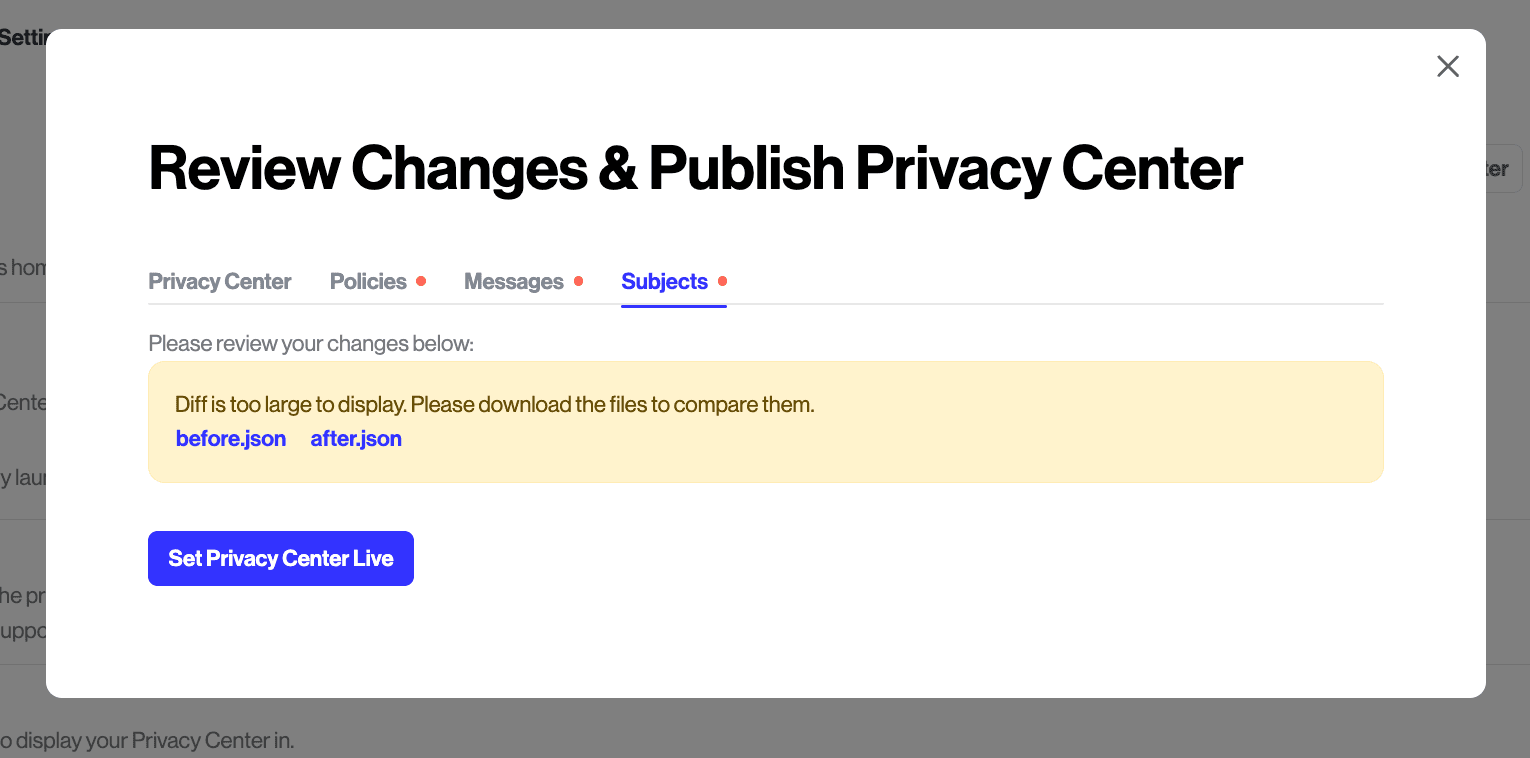Click the grey divider line under the tabs
1530x758 pixels.
pyautogui.click(x=1000, y=303)
